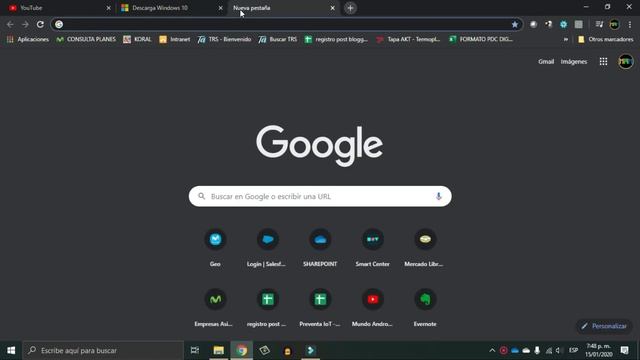Open the Geo shortcut tile
The image size is (640, 360).
pyautogui.click(x=215, y=247)
